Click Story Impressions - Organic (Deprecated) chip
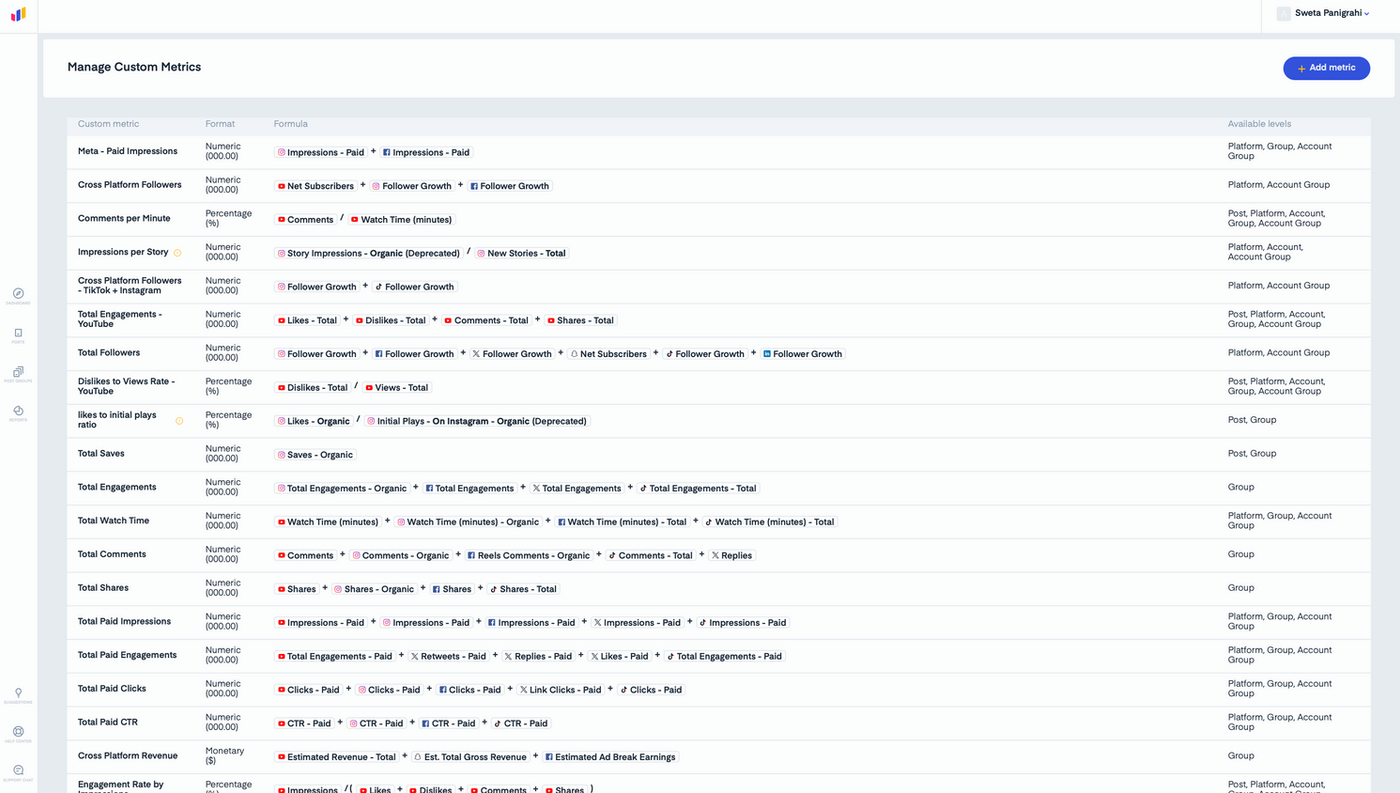1400x793 pixels. pyautogui.click(x=369, y=253)
